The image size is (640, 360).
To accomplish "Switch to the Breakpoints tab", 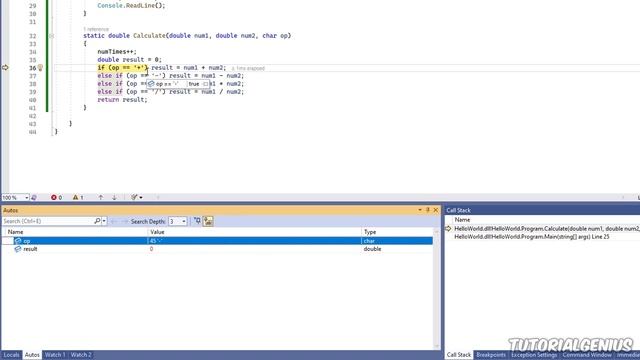I will (491, 355).
